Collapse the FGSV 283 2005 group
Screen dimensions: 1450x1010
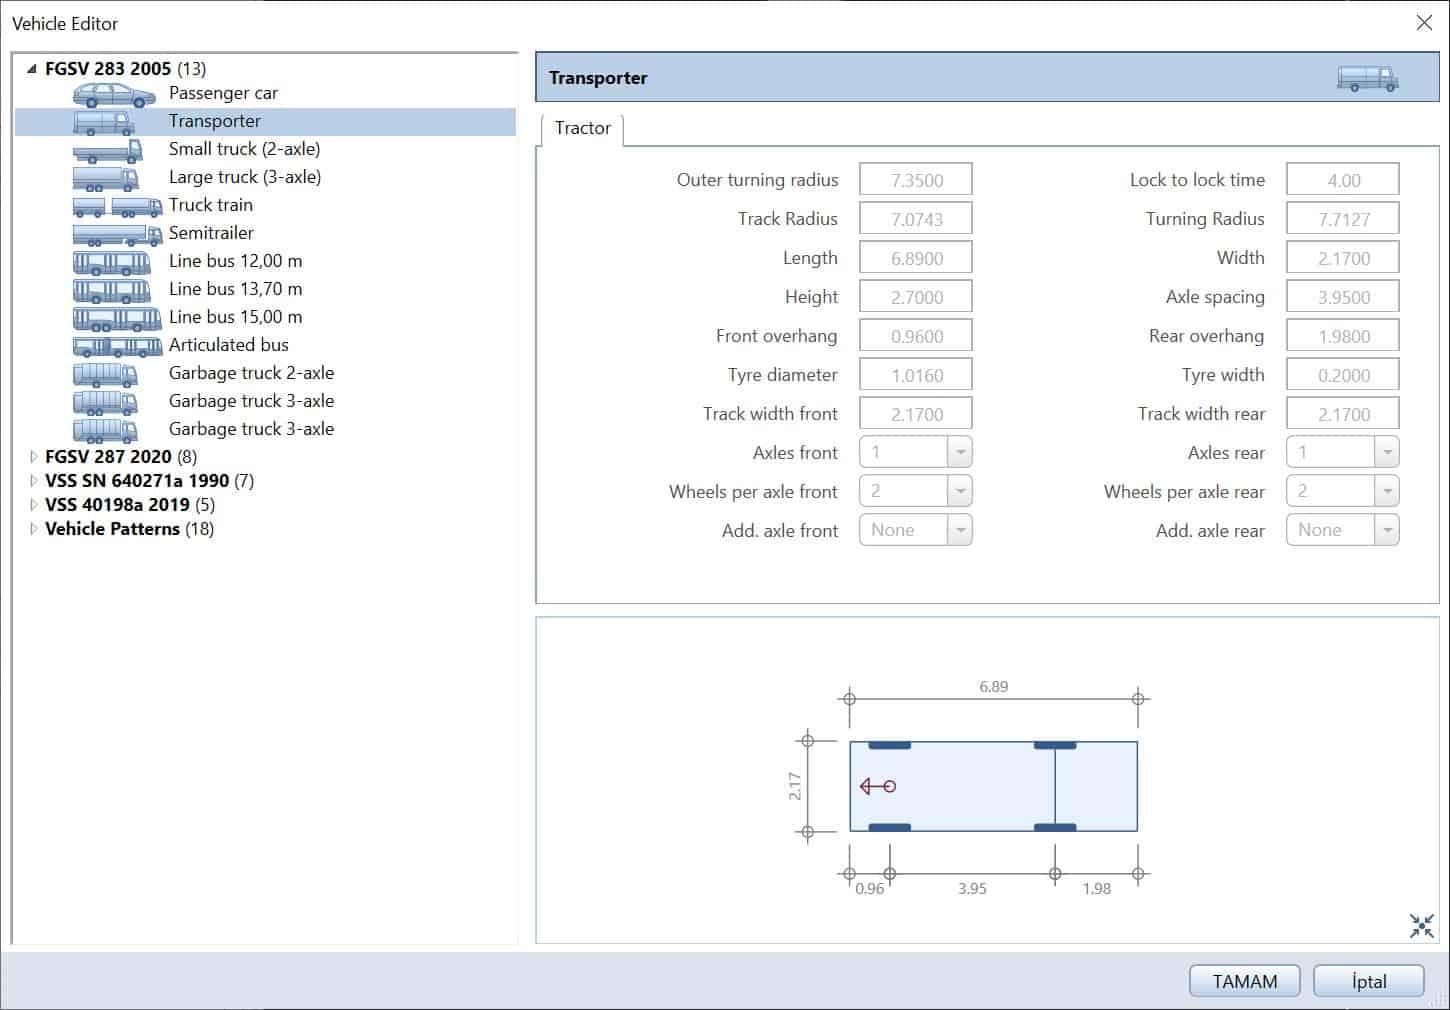[32, 69]
